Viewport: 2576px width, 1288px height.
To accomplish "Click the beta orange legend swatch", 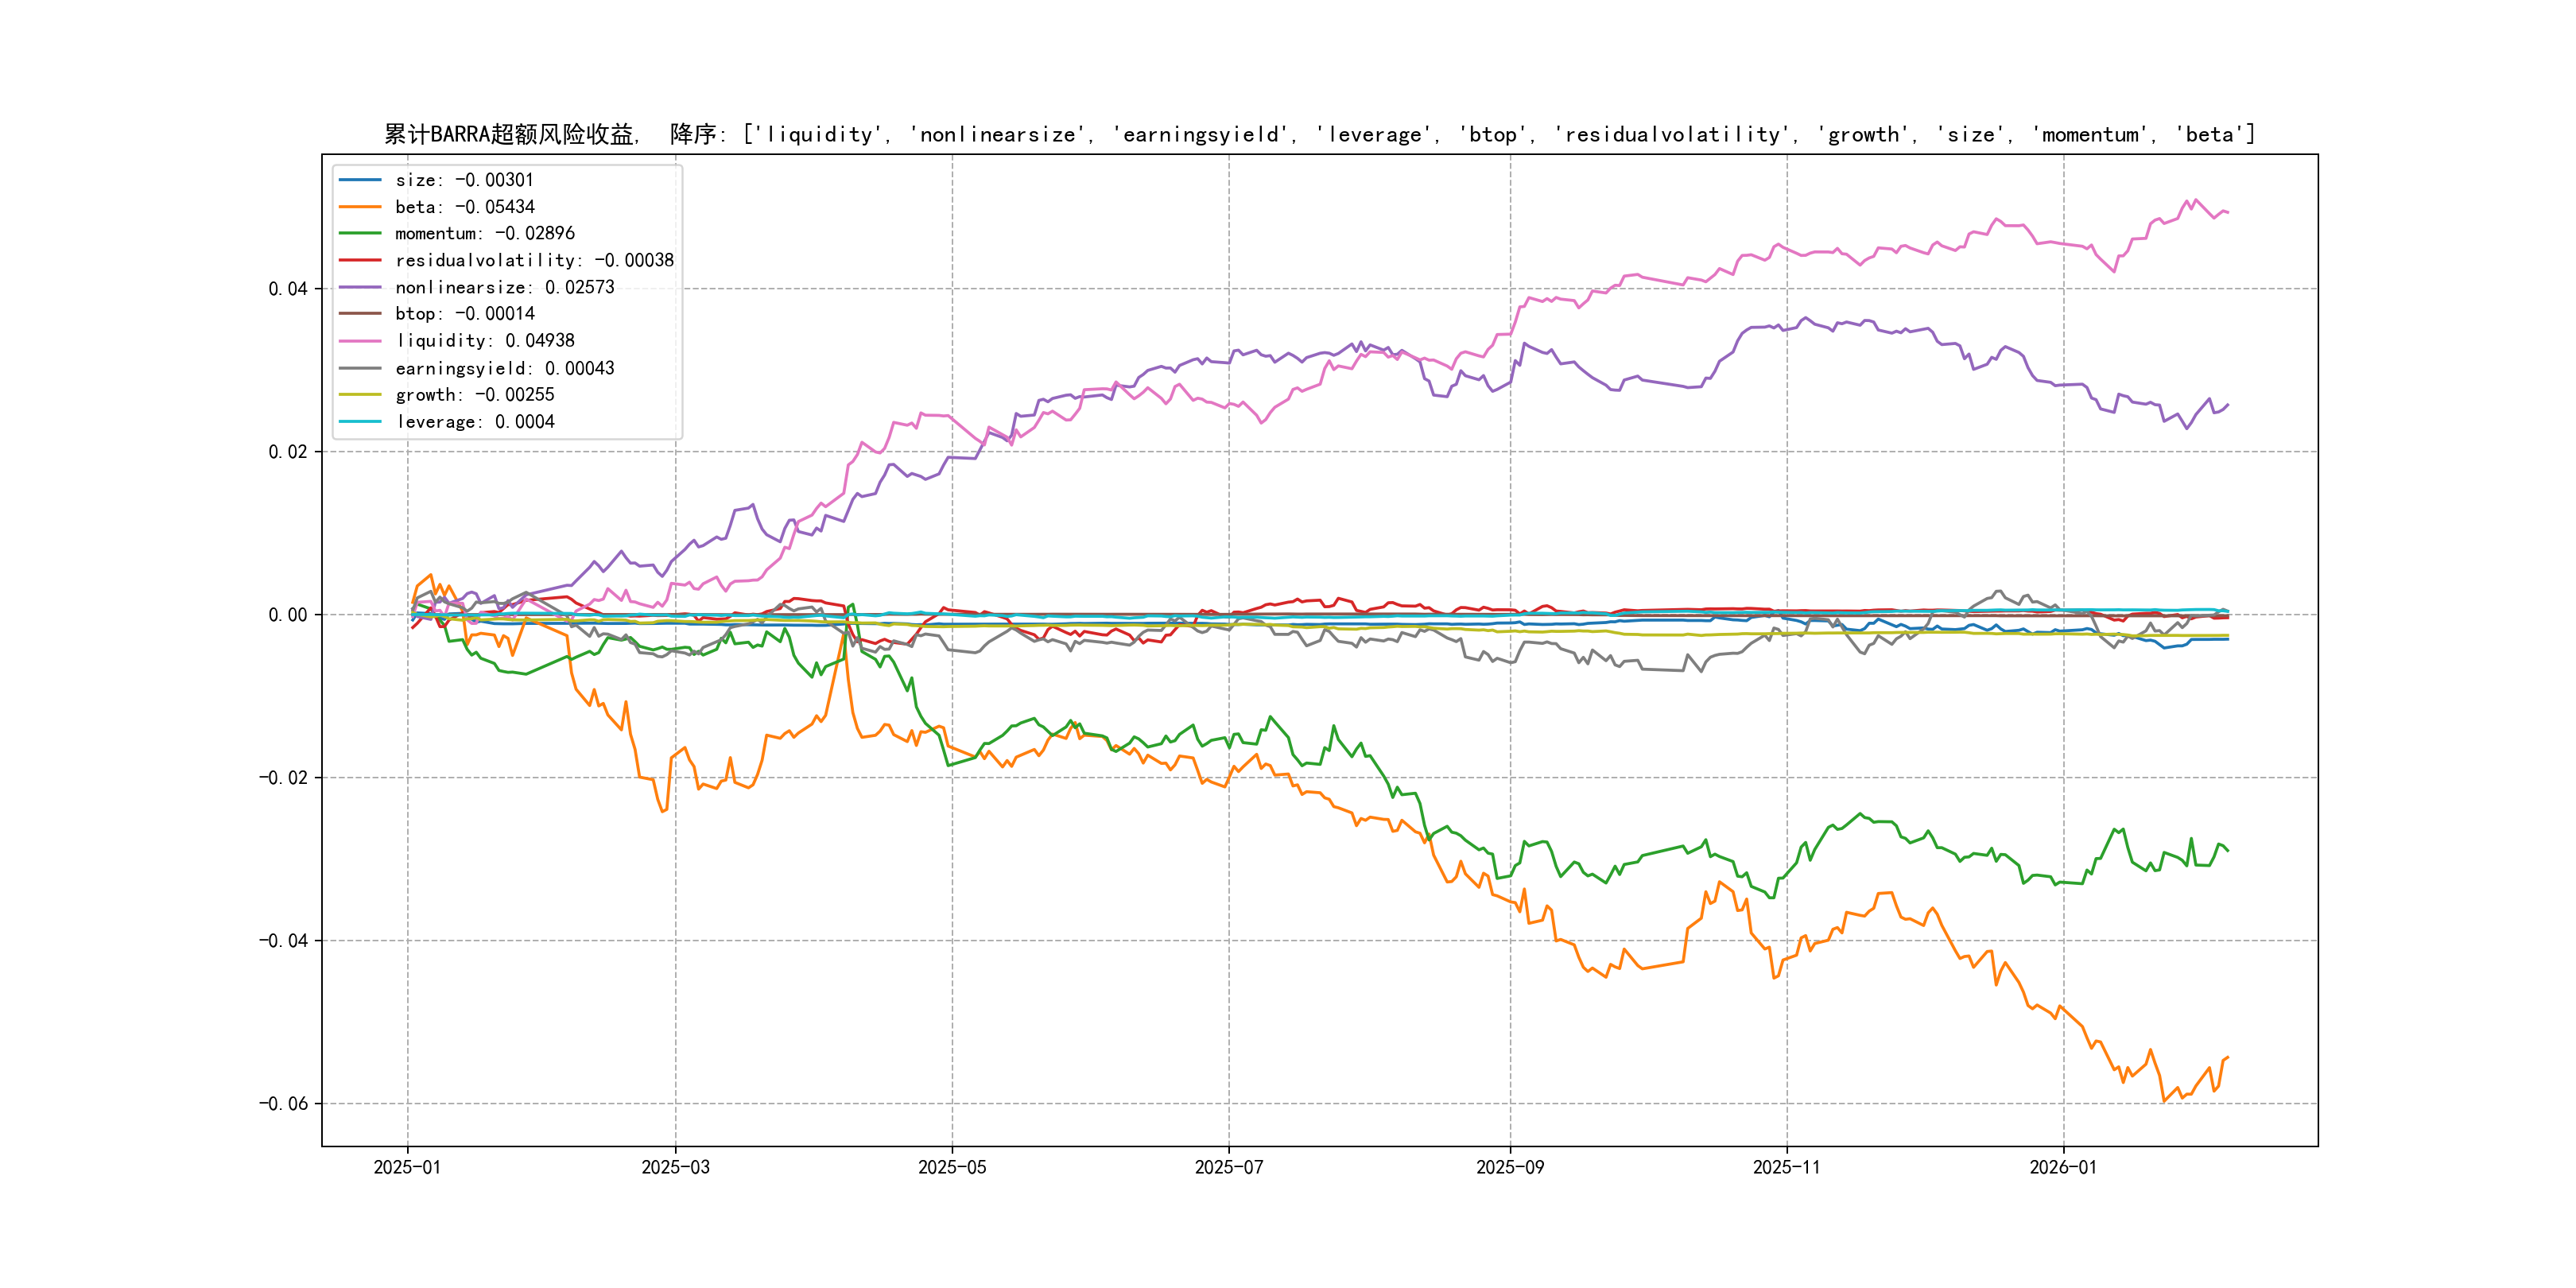I will [x=360, y=207].
